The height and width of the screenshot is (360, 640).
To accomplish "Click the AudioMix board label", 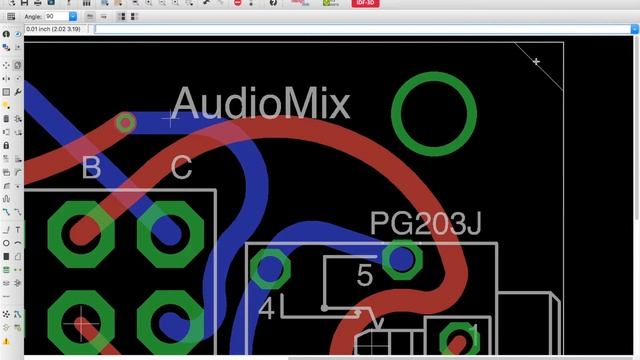I will tap(261, 103).
